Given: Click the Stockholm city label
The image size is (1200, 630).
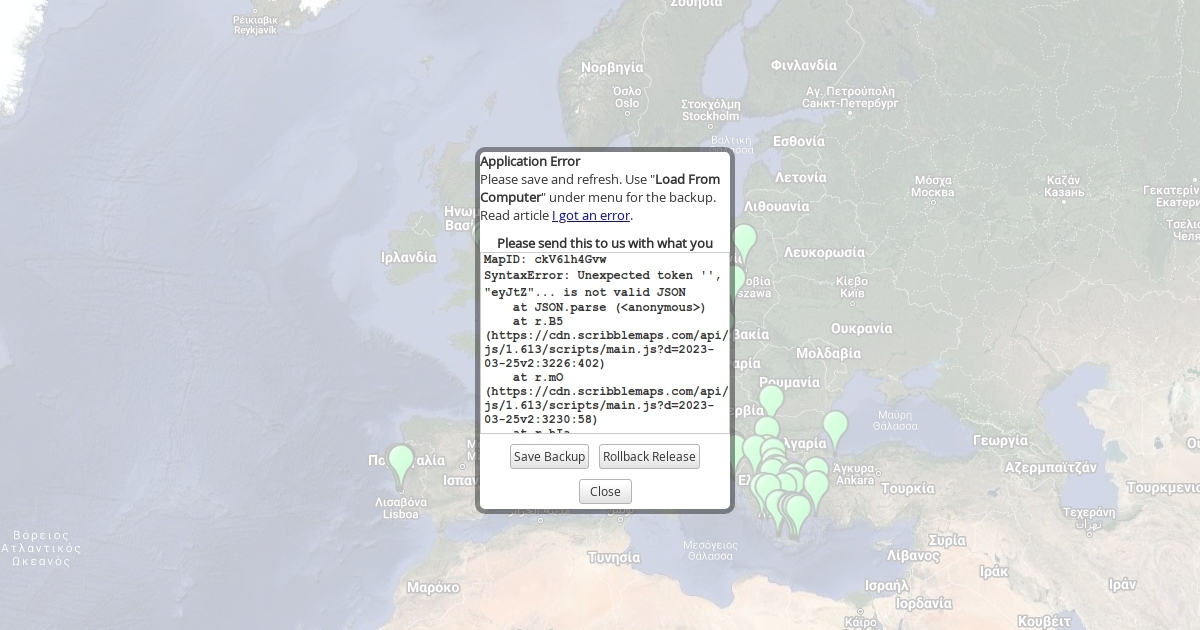Looking at the screenshot, I should pyautogui.click(x=710, y=110).
